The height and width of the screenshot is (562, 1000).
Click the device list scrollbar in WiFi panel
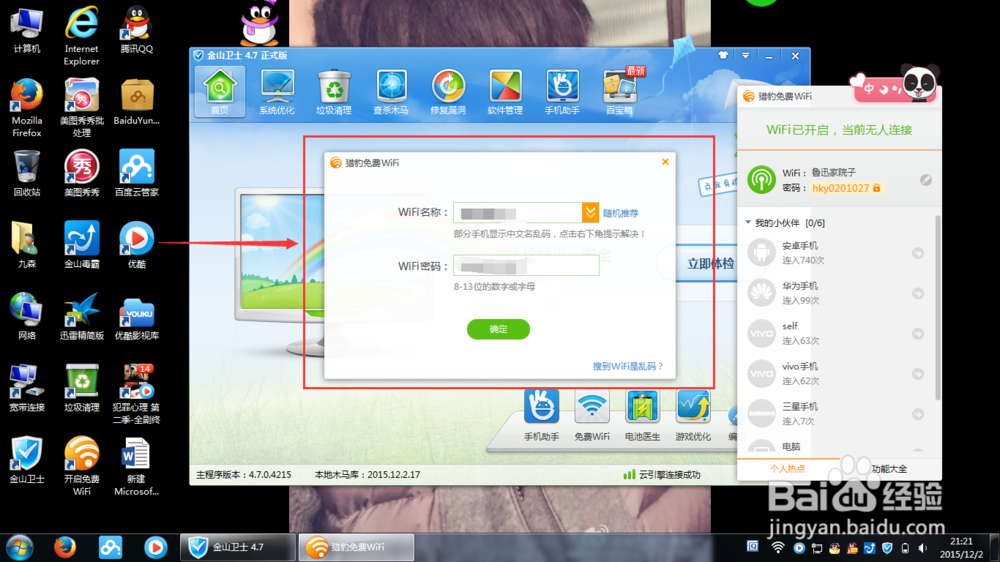point(938,308)
